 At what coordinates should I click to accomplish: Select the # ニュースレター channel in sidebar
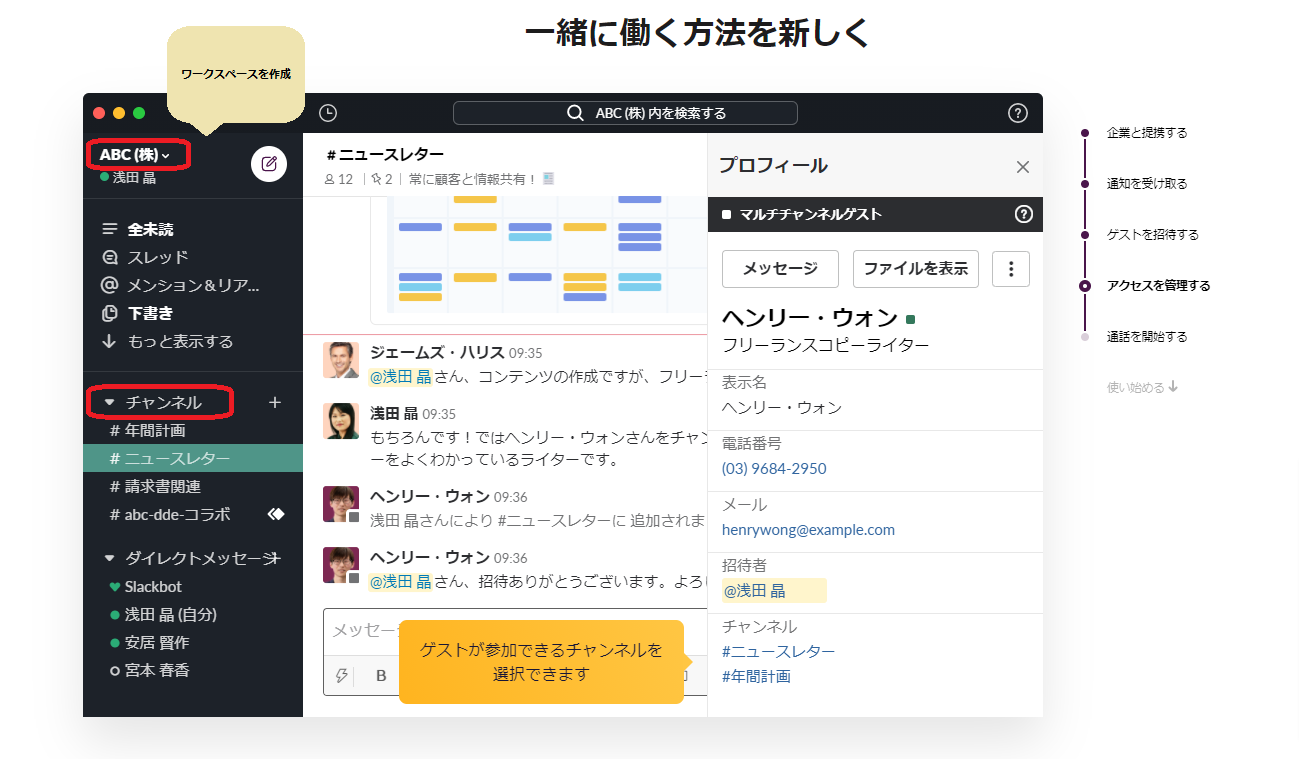coord(192,458)
